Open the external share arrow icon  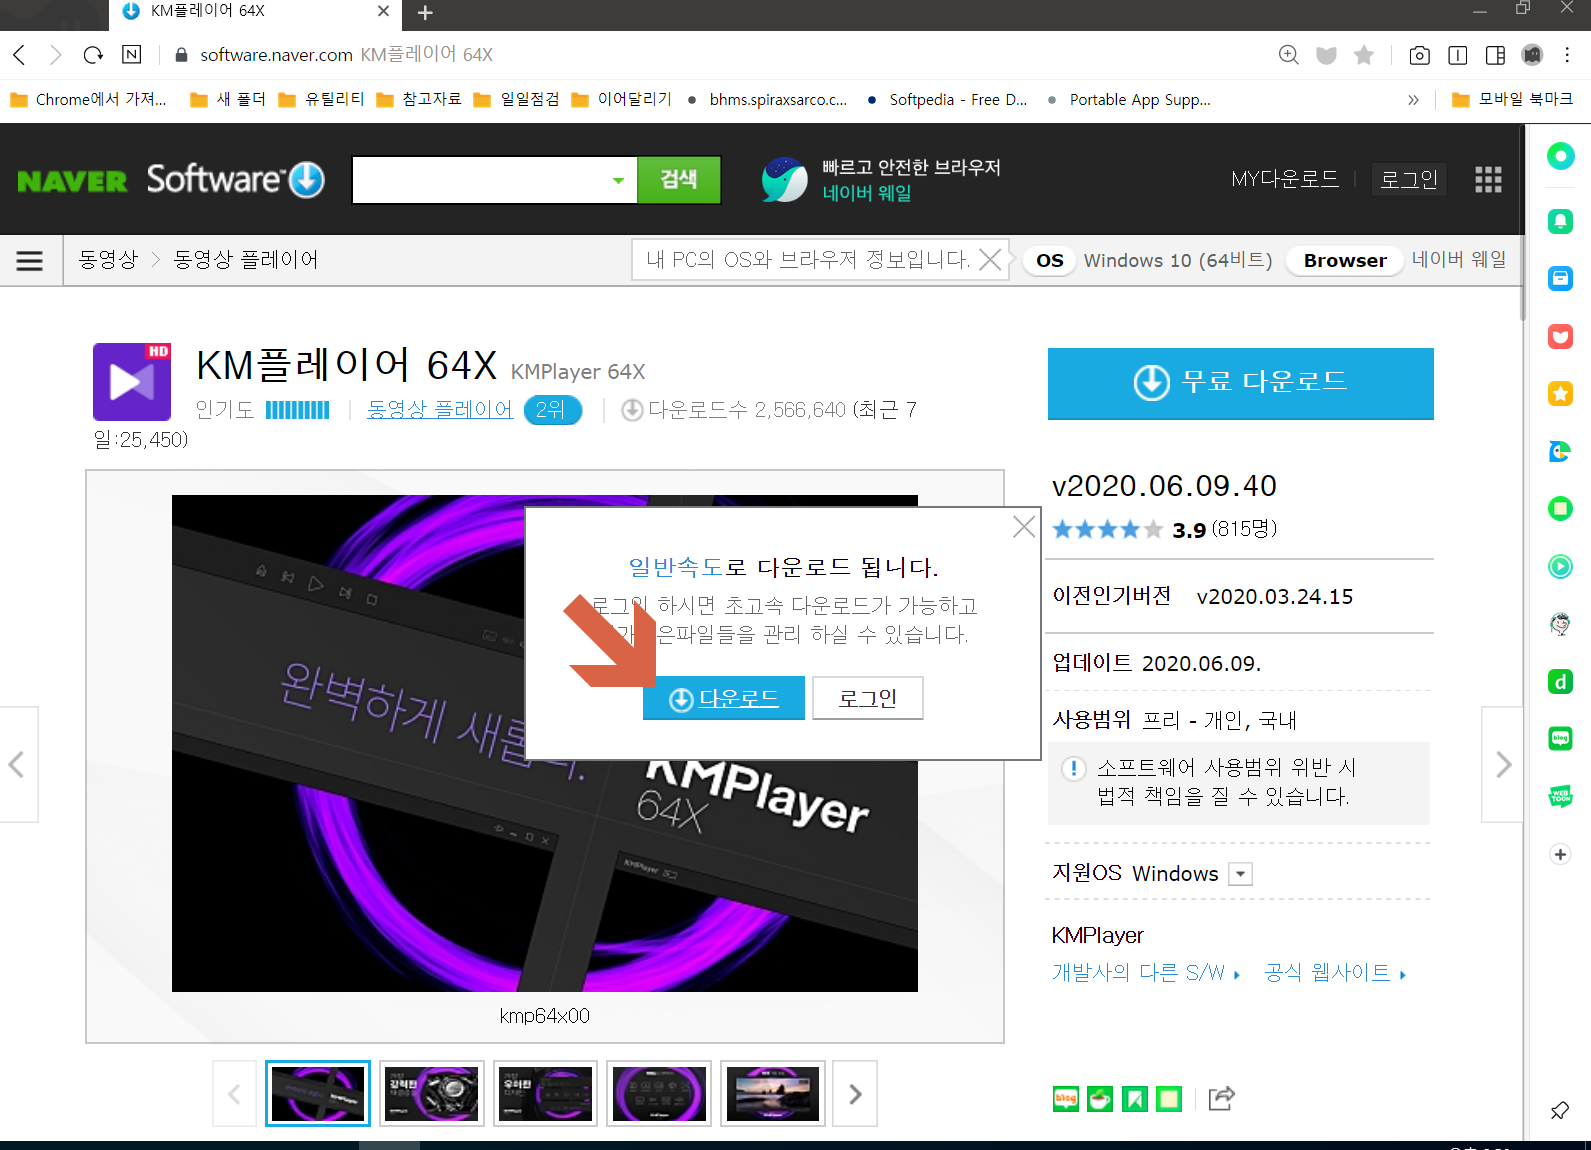click(x=1221, y=1098)
